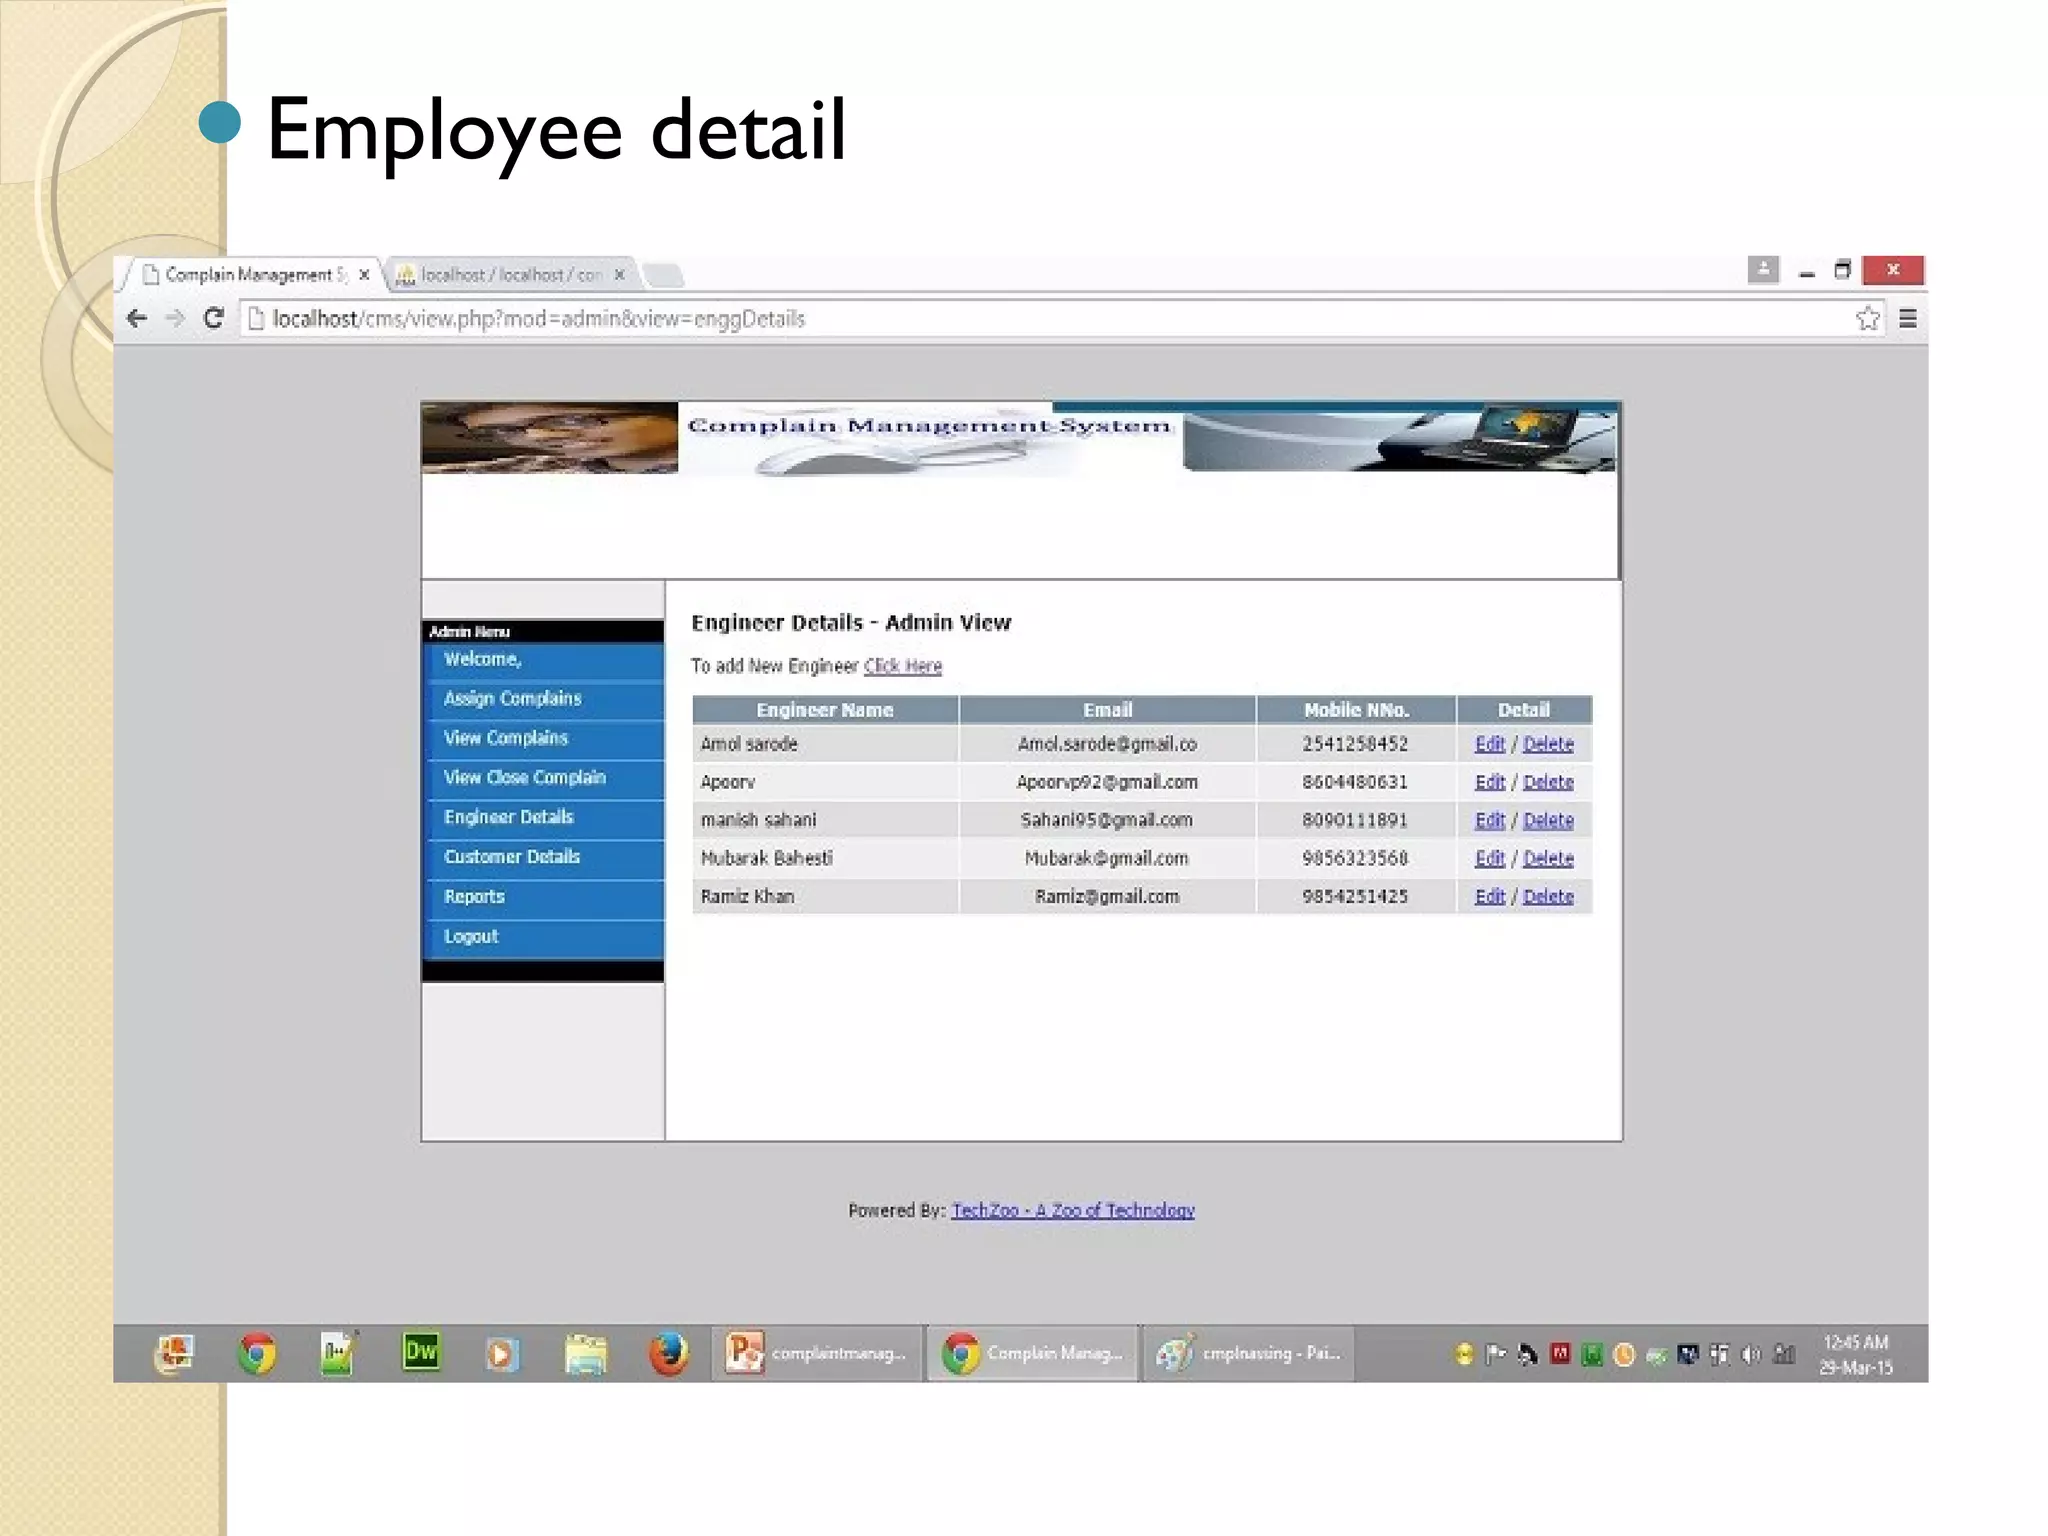Viewport: 2048px width, 1536px height.
Task: Delete Apoorv's record
Action: tap(1548, 783)
